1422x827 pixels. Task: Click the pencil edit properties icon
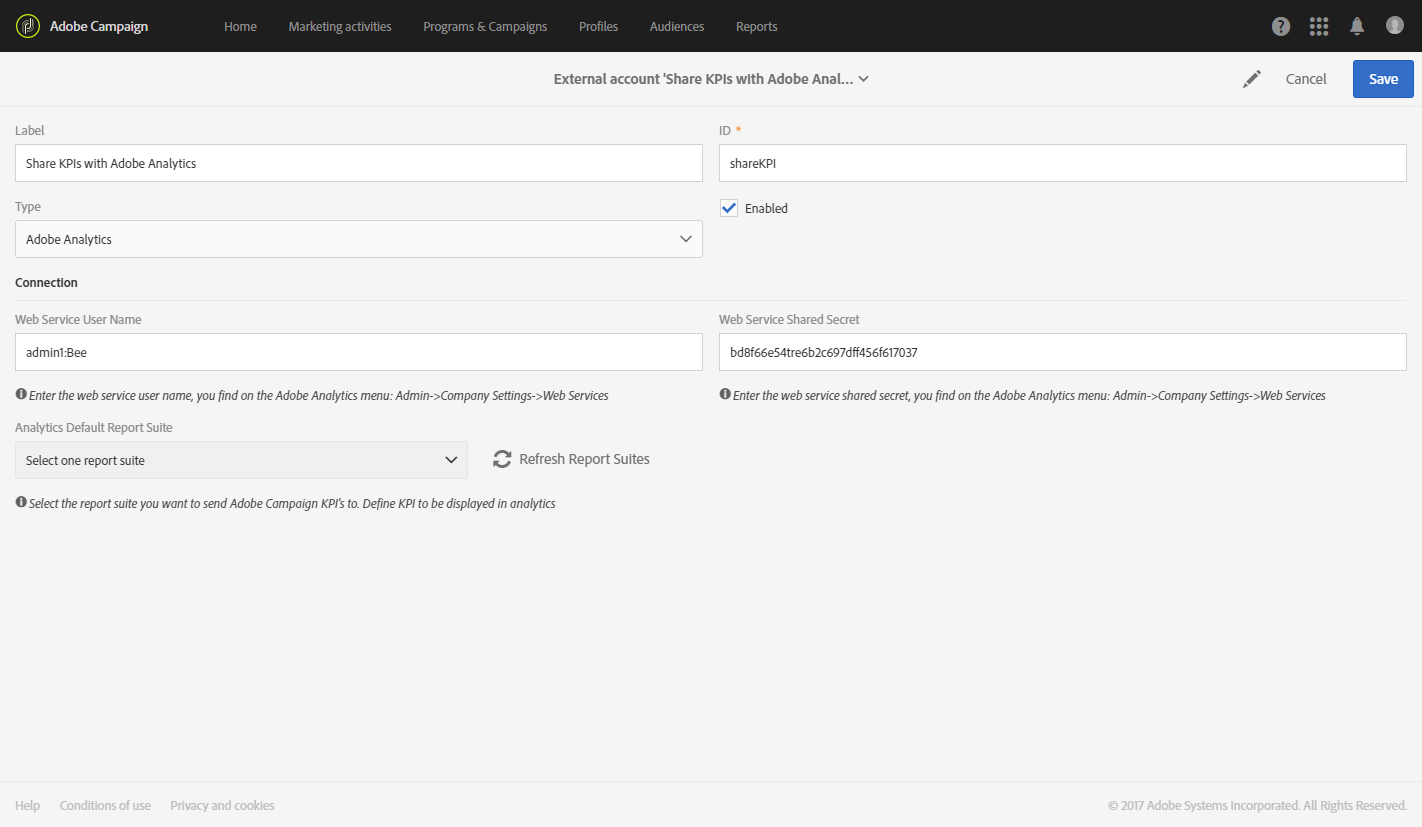1252,79
